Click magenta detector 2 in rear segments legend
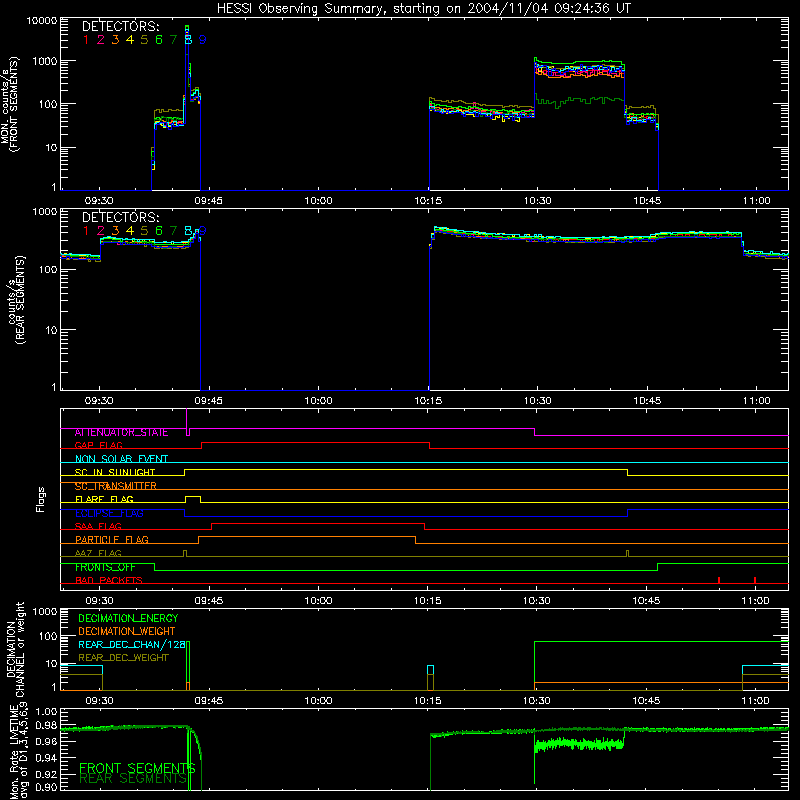This screenshot has height=800, width=800. 101,231
